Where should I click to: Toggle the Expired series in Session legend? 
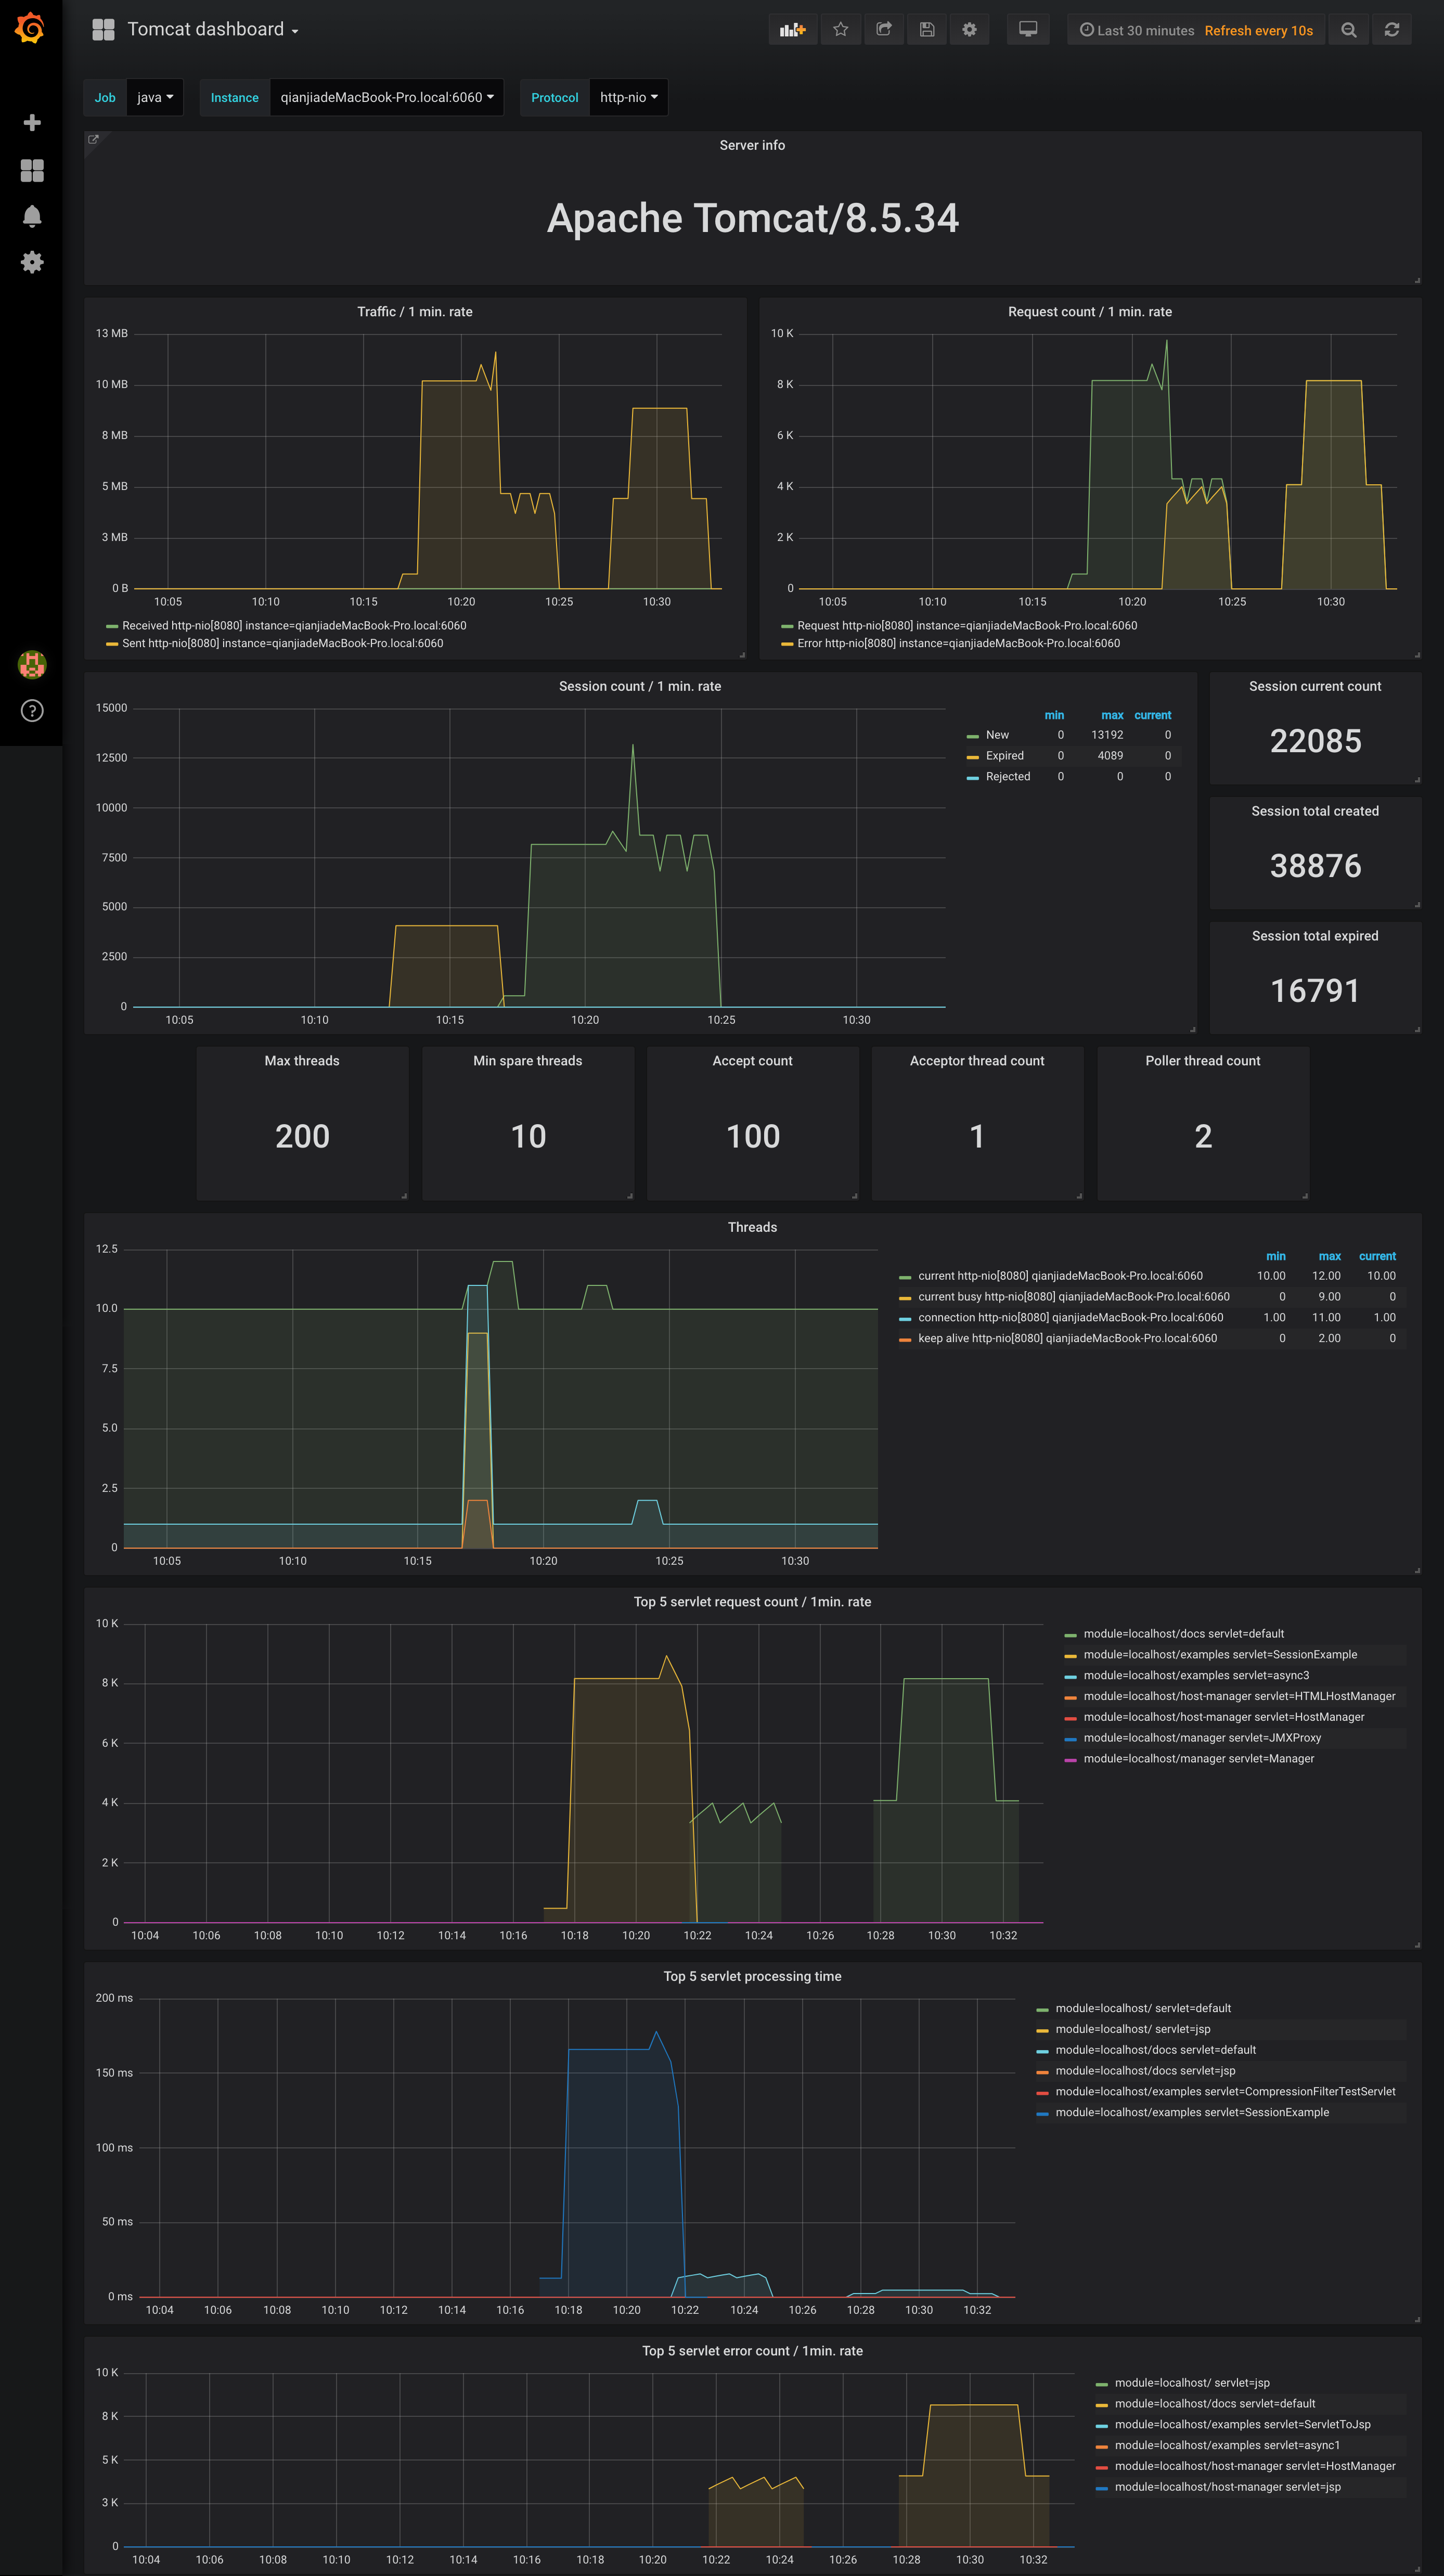click(1004, 756)
